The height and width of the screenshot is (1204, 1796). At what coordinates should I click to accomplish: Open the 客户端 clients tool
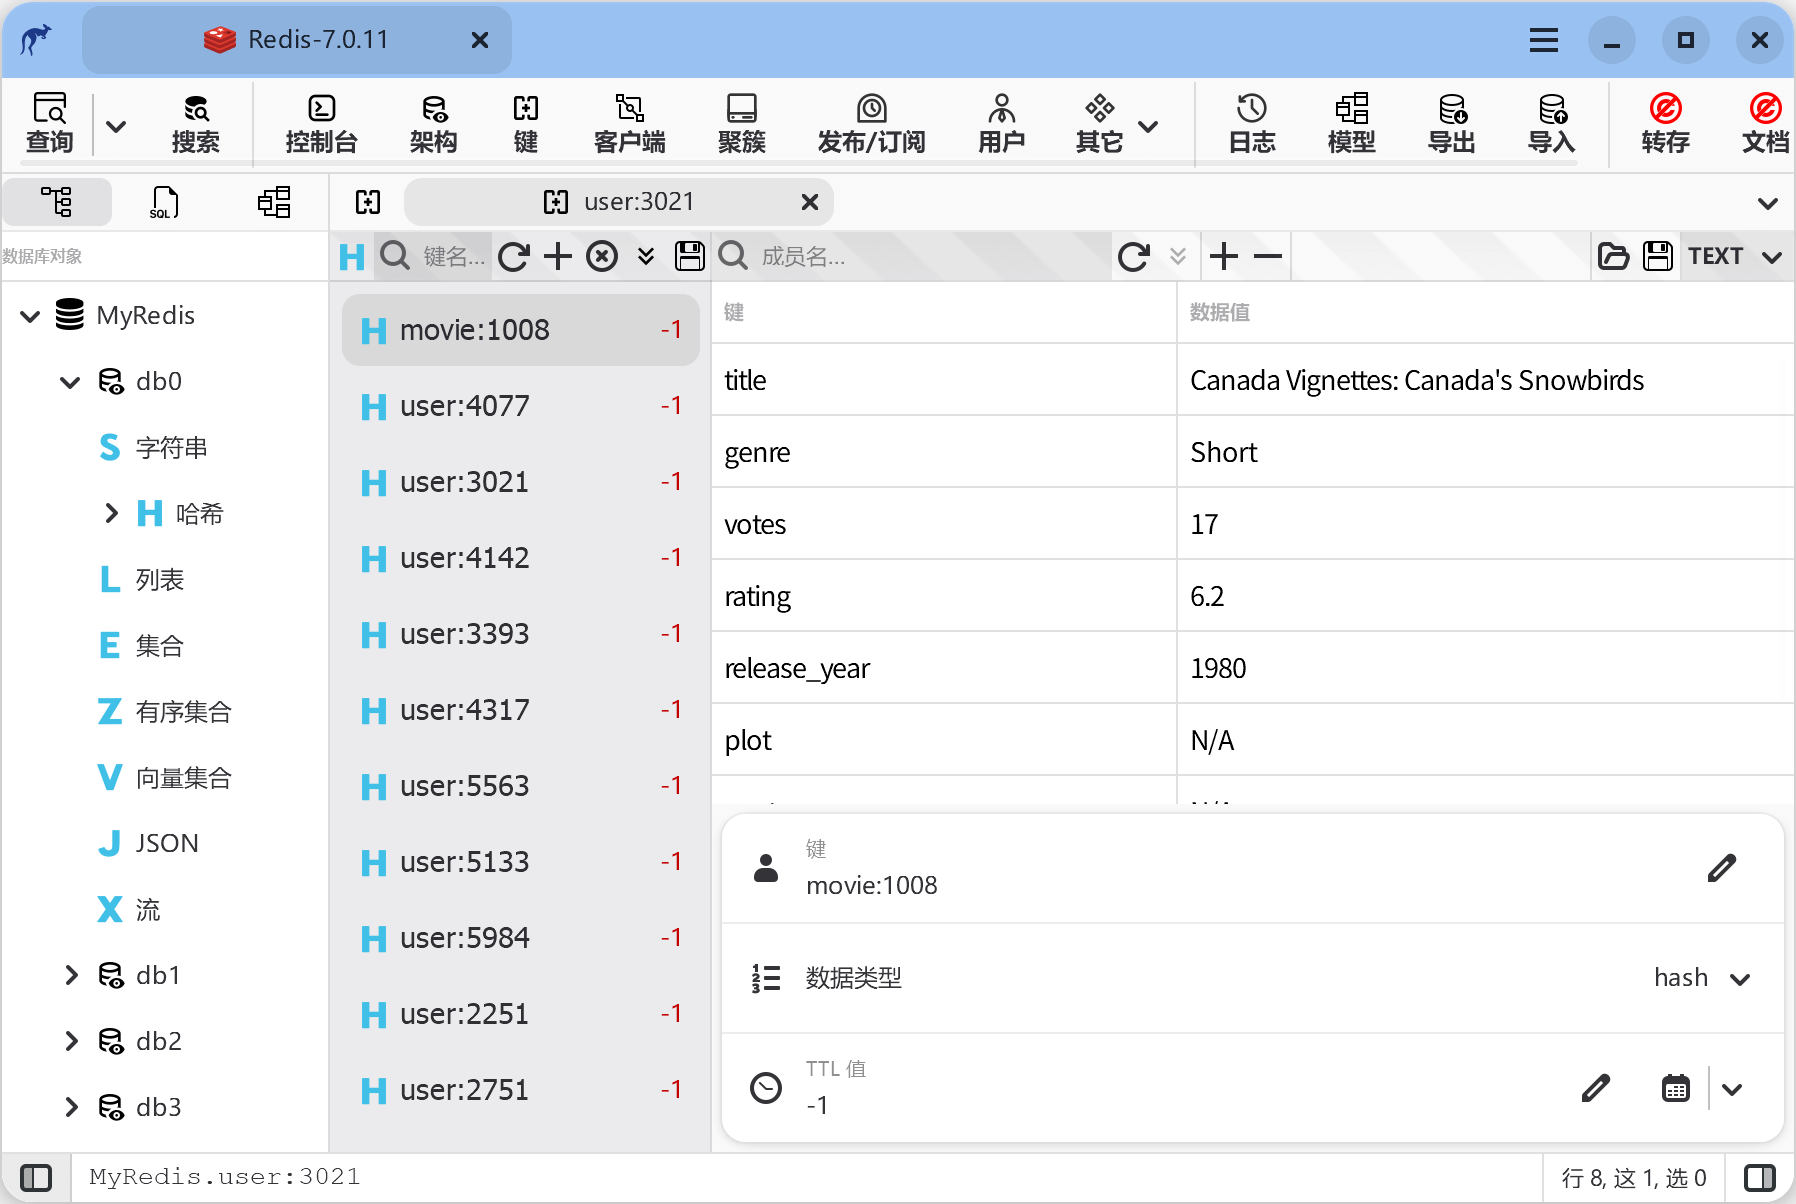tap(629, 123)
